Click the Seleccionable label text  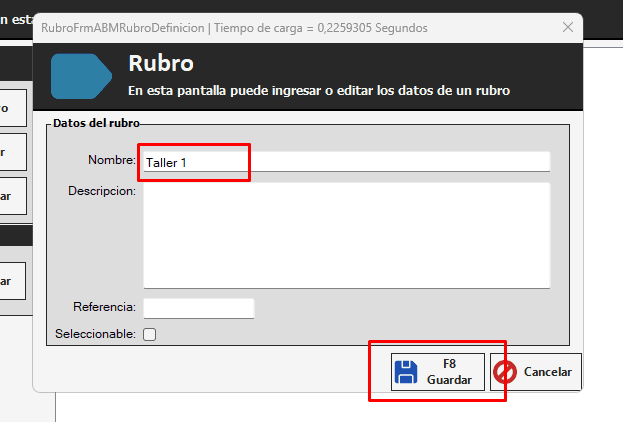(96, 334)
